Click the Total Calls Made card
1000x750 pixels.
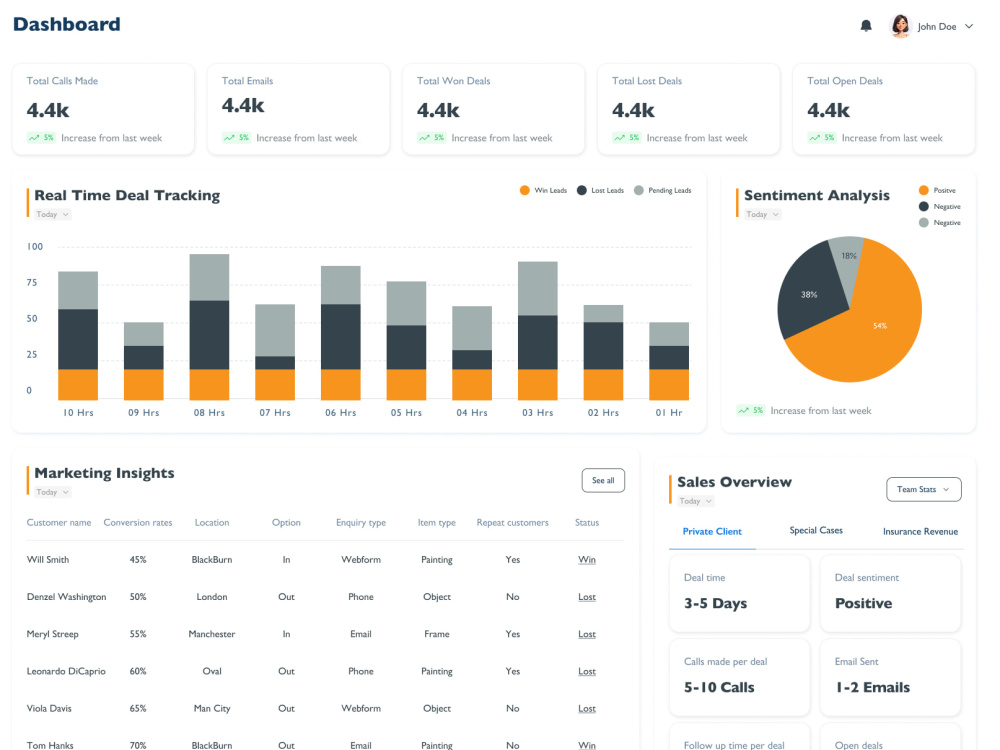pyautogui.click(x=103, y=109)
